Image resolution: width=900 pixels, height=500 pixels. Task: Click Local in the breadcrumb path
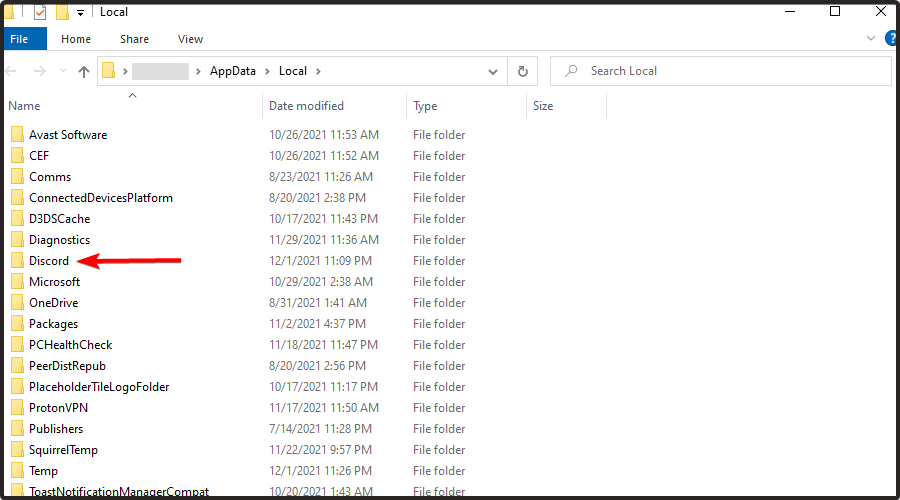pyautogui.click(x=293, y=71)
